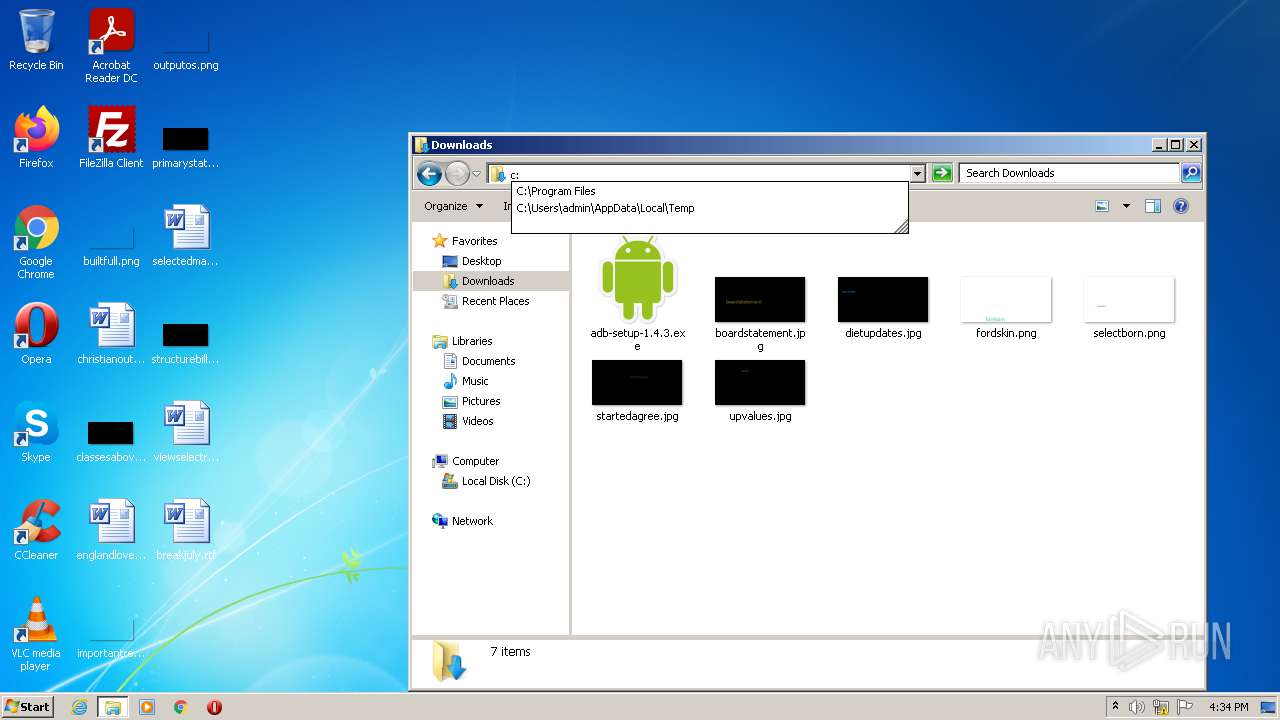Click Chrome icon in taskbar

pos(181,707)
